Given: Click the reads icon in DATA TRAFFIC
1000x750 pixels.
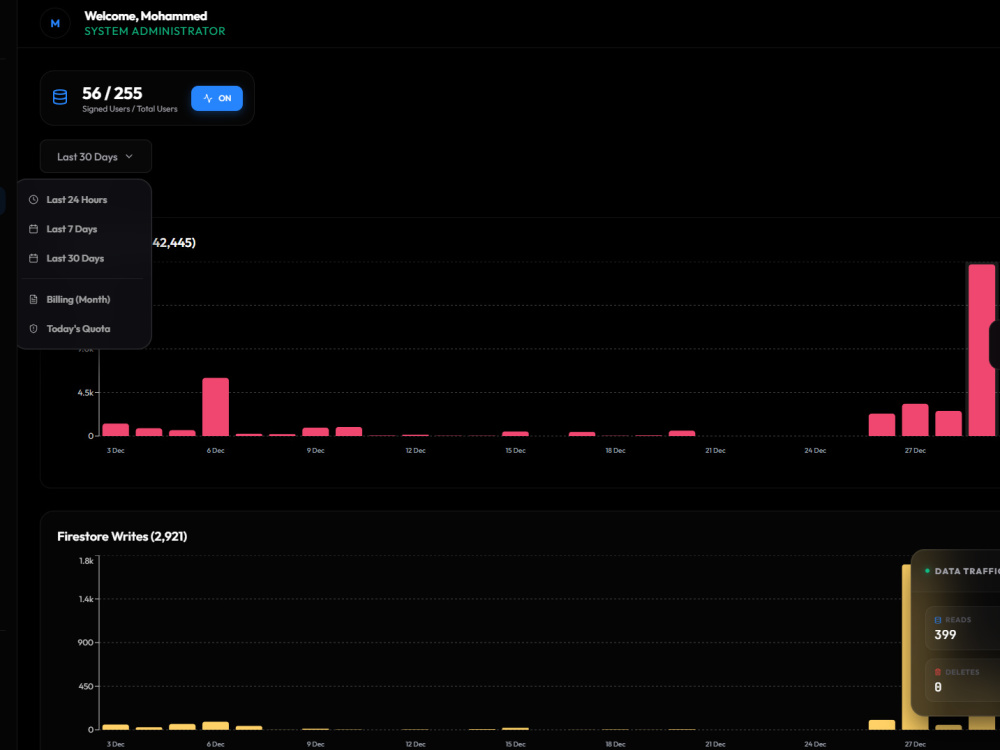Looking at the screenshot, I should point(938,620).
